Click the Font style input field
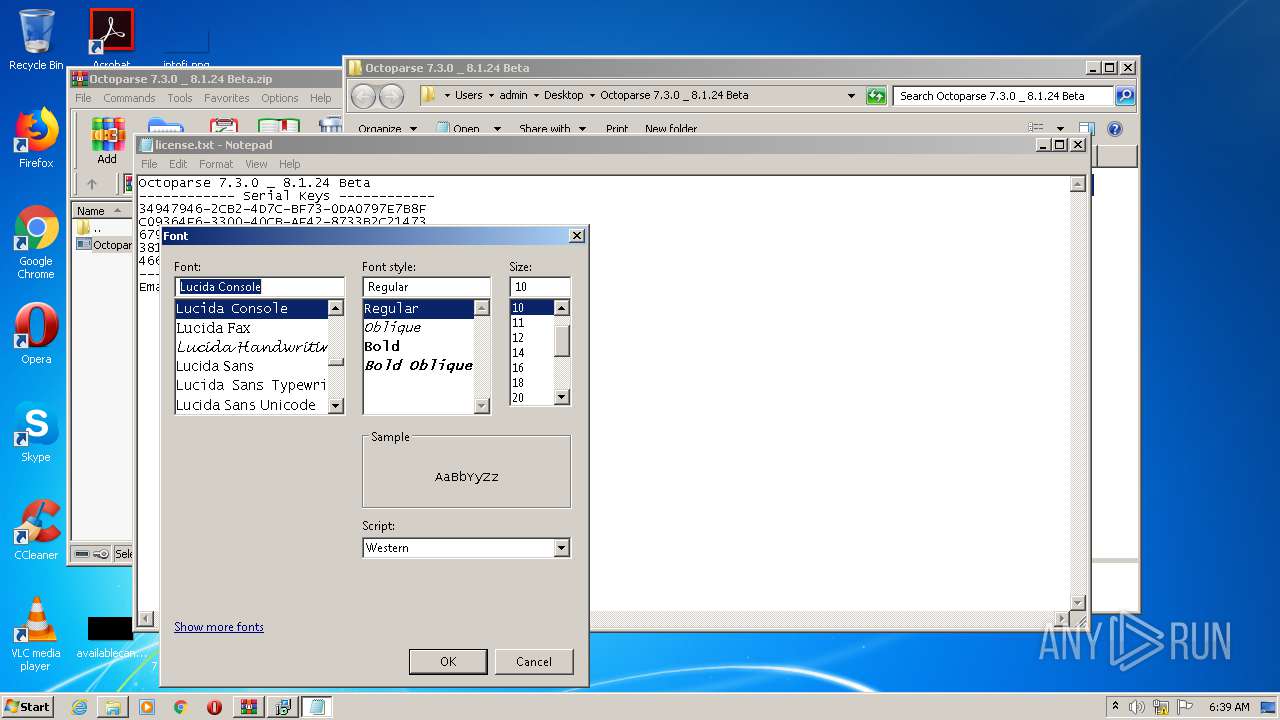Image resolution: width=1280 pixels, height=720 pixels. pos(426,287)
